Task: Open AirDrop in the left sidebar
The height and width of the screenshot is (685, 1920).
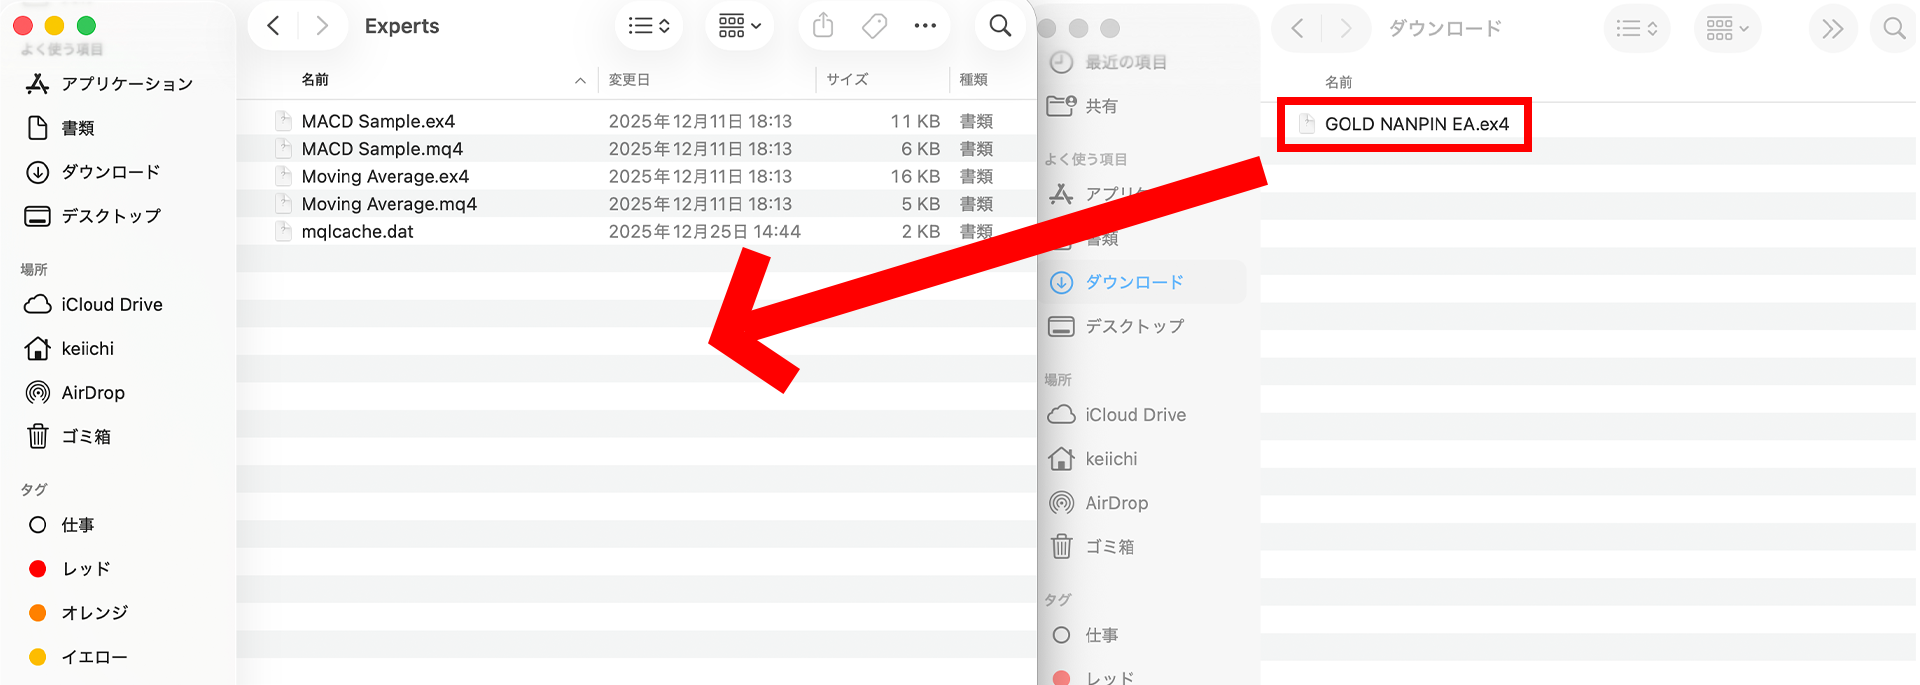Action: tap(92, 393)
